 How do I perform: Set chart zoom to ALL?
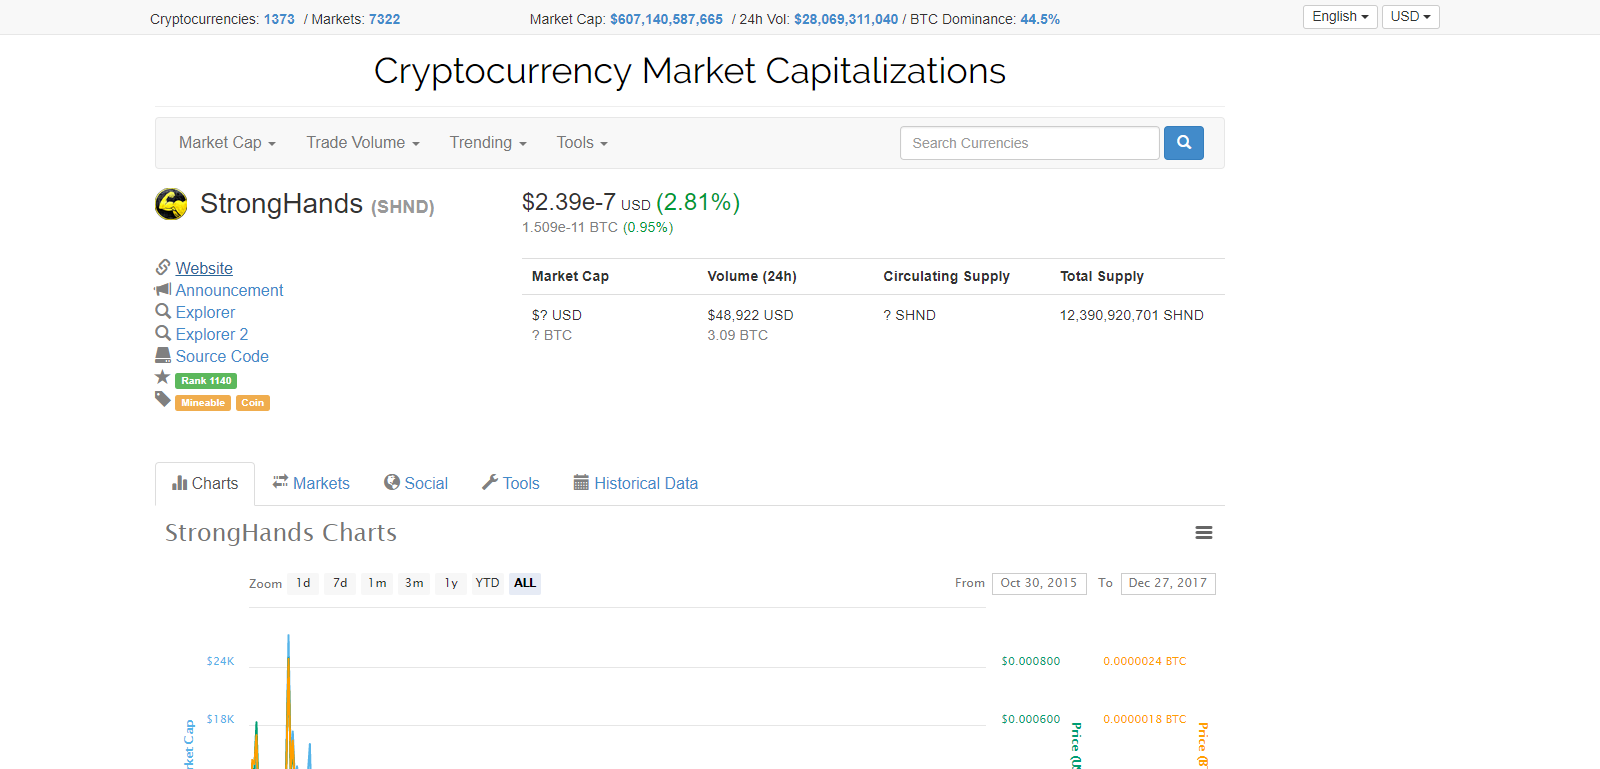[x=525, y=583]
